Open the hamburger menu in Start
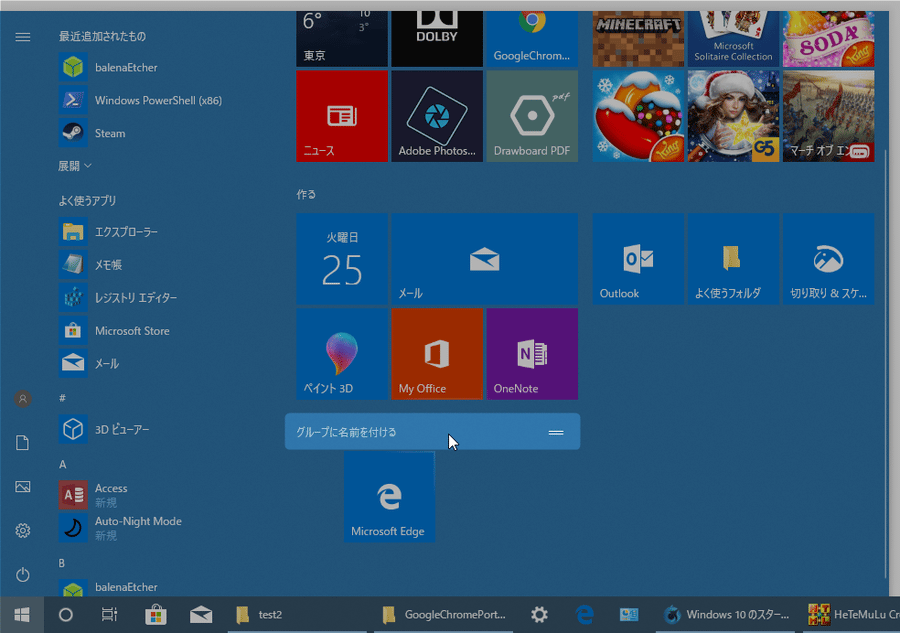The height and width of the screenshot is (633, 900). [22, 37]
